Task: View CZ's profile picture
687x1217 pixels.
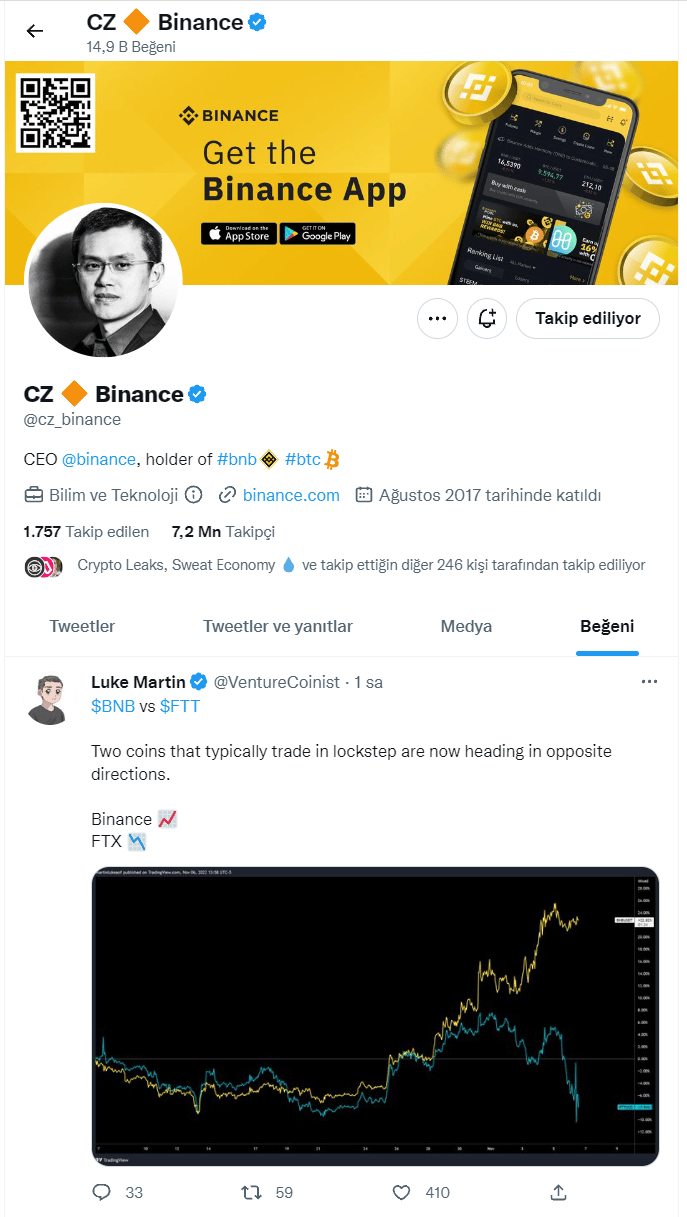Action: 103,281
